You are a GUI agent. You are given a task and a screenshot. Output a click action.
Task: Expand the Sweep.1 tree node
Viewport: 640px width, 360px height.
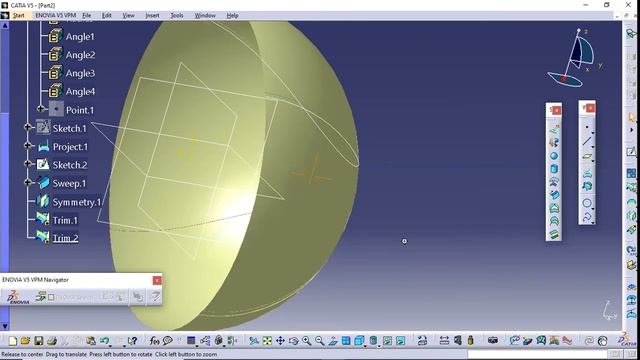click(27, 182)
